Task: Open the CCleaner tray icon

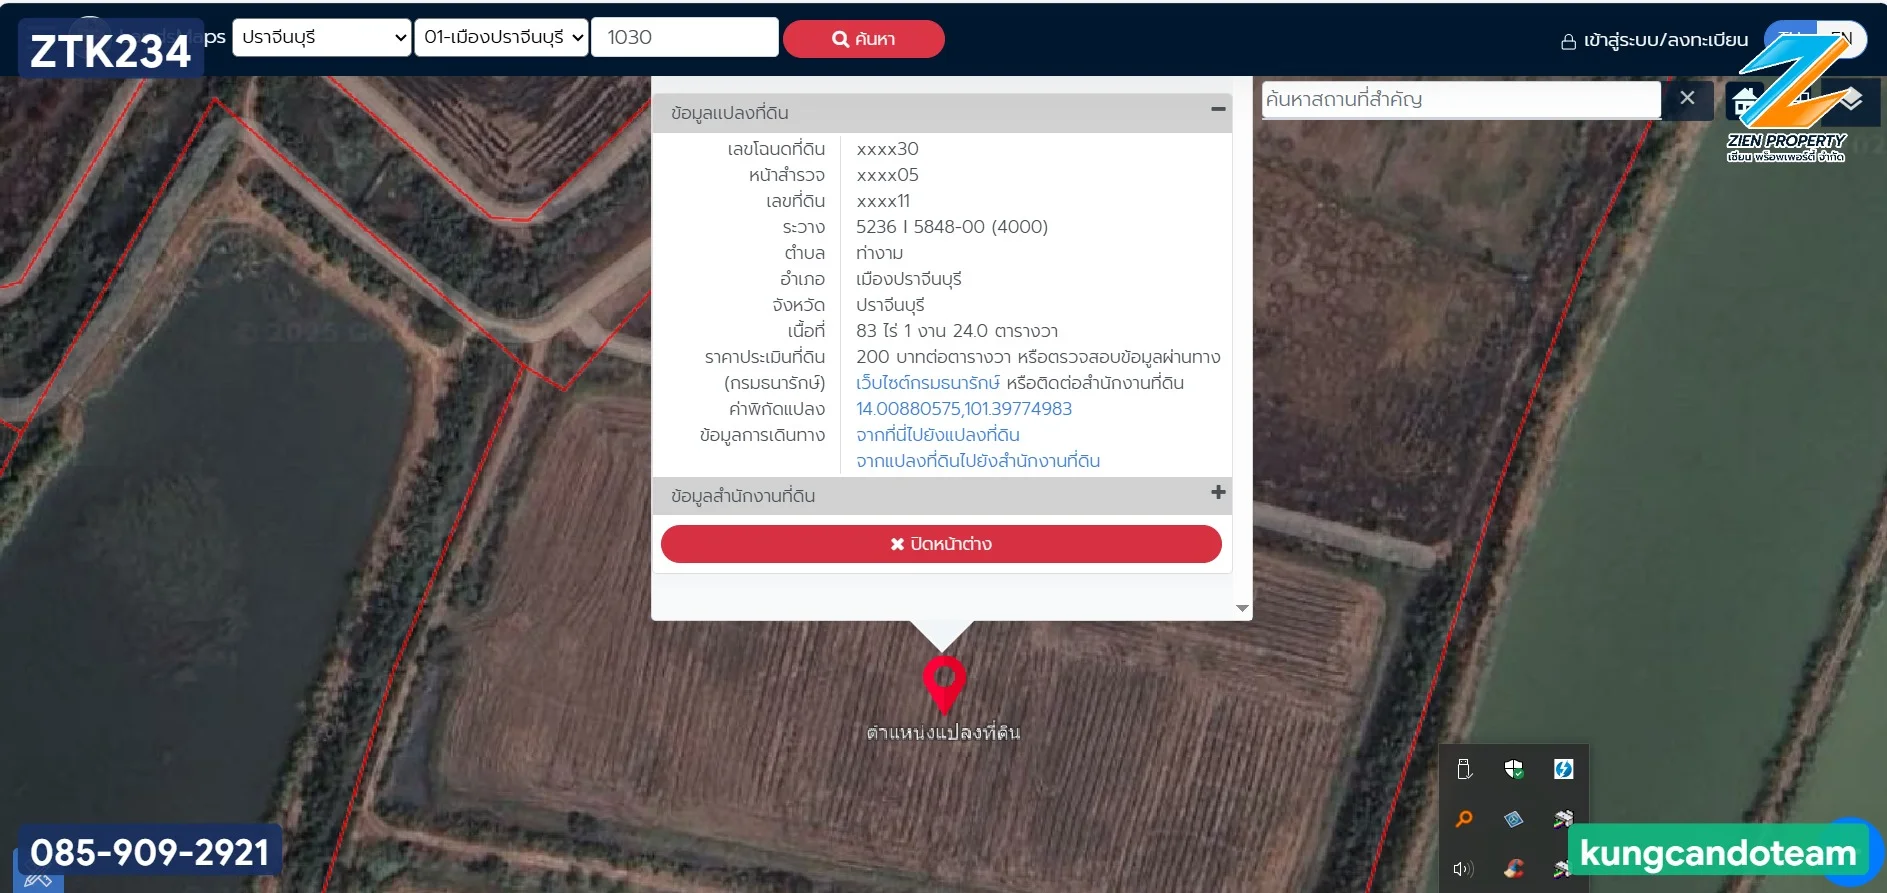Action: click(1513, 869)
